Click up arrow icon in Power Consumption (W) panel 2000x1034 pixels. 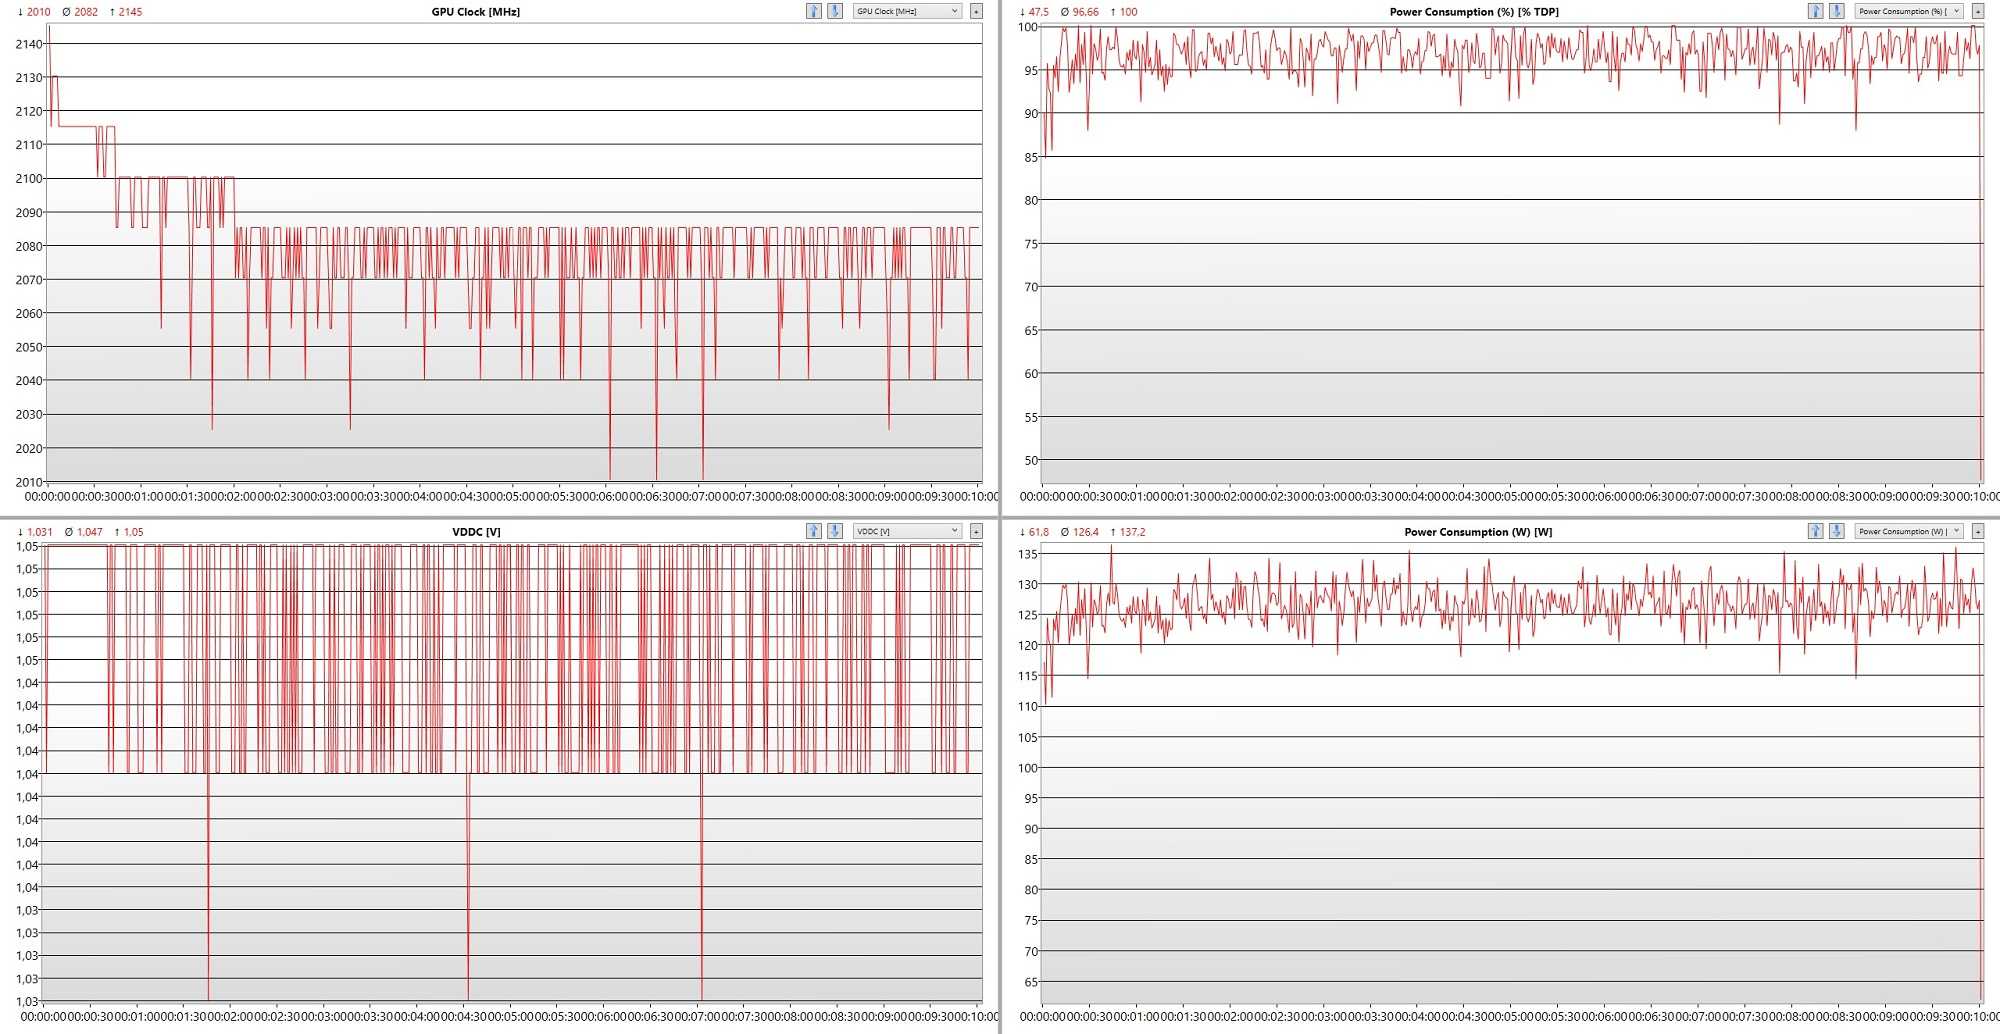pyautogui.click(x=1815, y=531)
